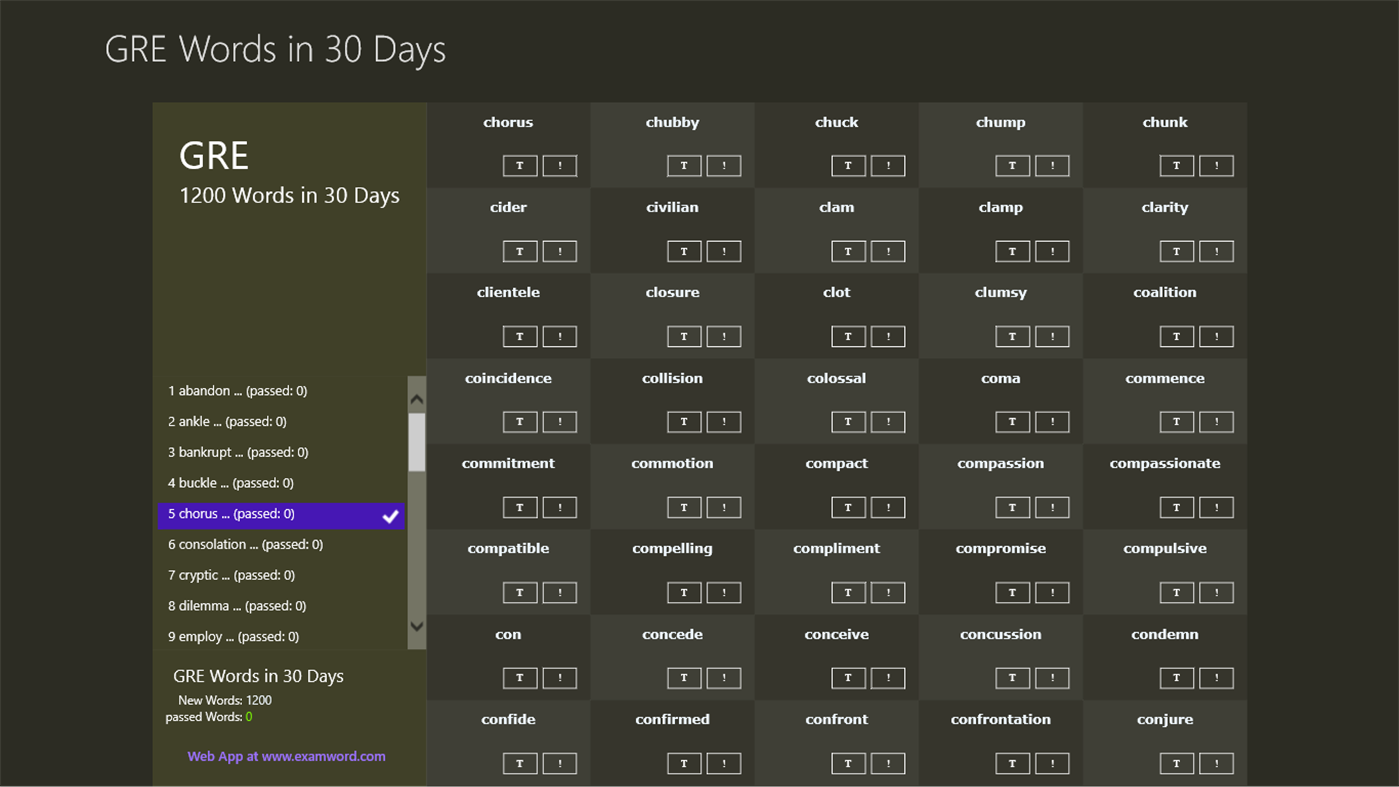Image resolution: width=1399 pixels, height=787 pixels.
Task: Open the Web App link to www.examword.com
Action: click(286, 756)
